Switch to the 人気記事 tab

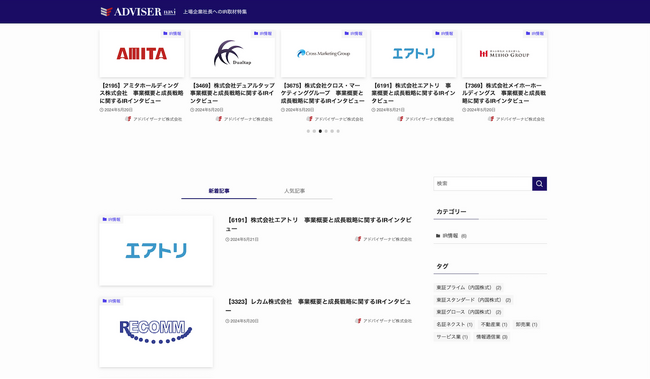point(294,191)
